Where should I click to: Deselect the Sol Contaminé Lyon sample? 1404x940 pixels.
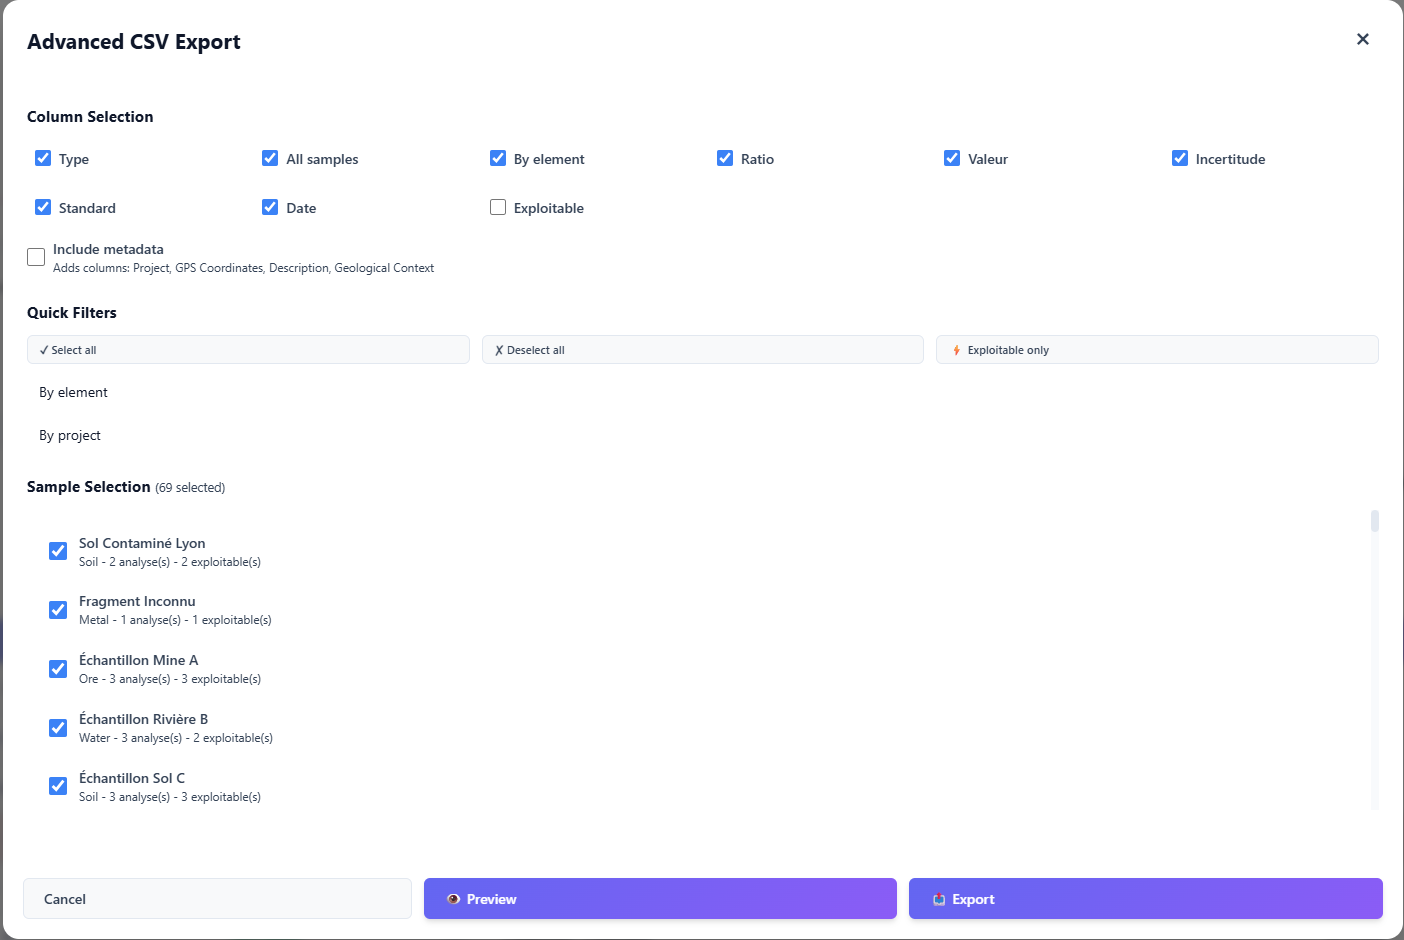click(58, 550)
